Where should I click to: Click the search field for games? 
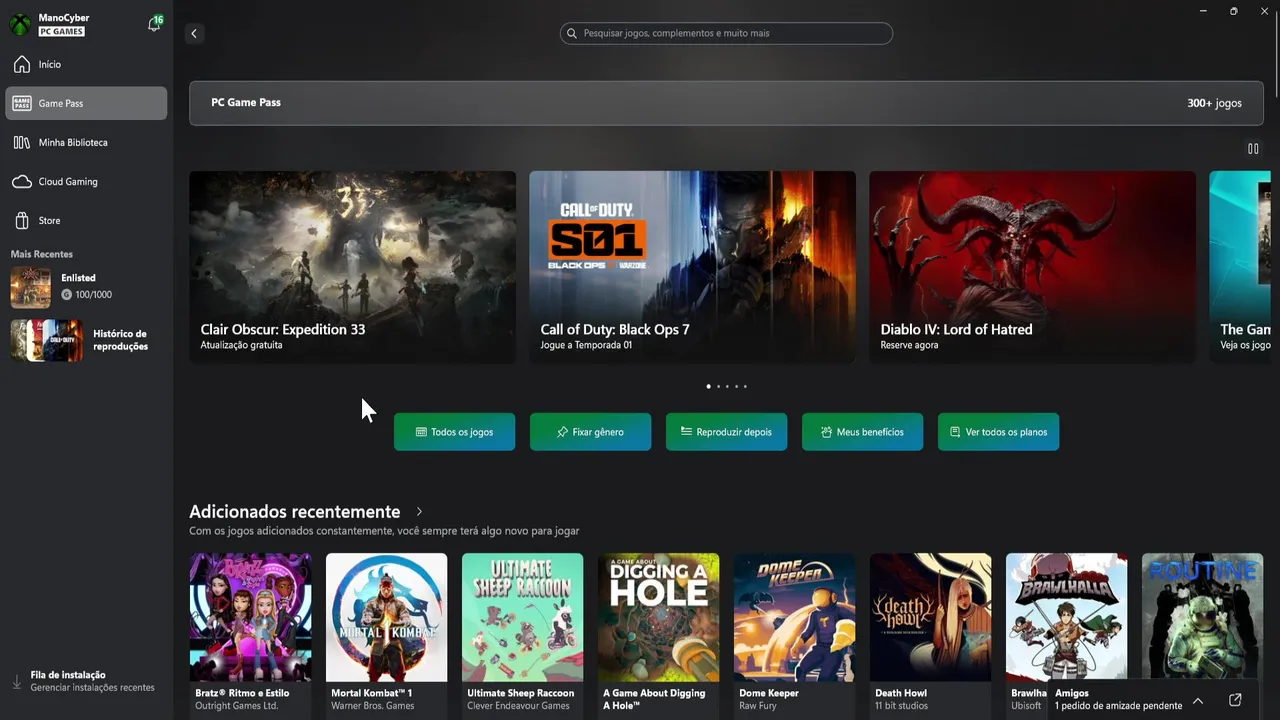tap(726, 33)
